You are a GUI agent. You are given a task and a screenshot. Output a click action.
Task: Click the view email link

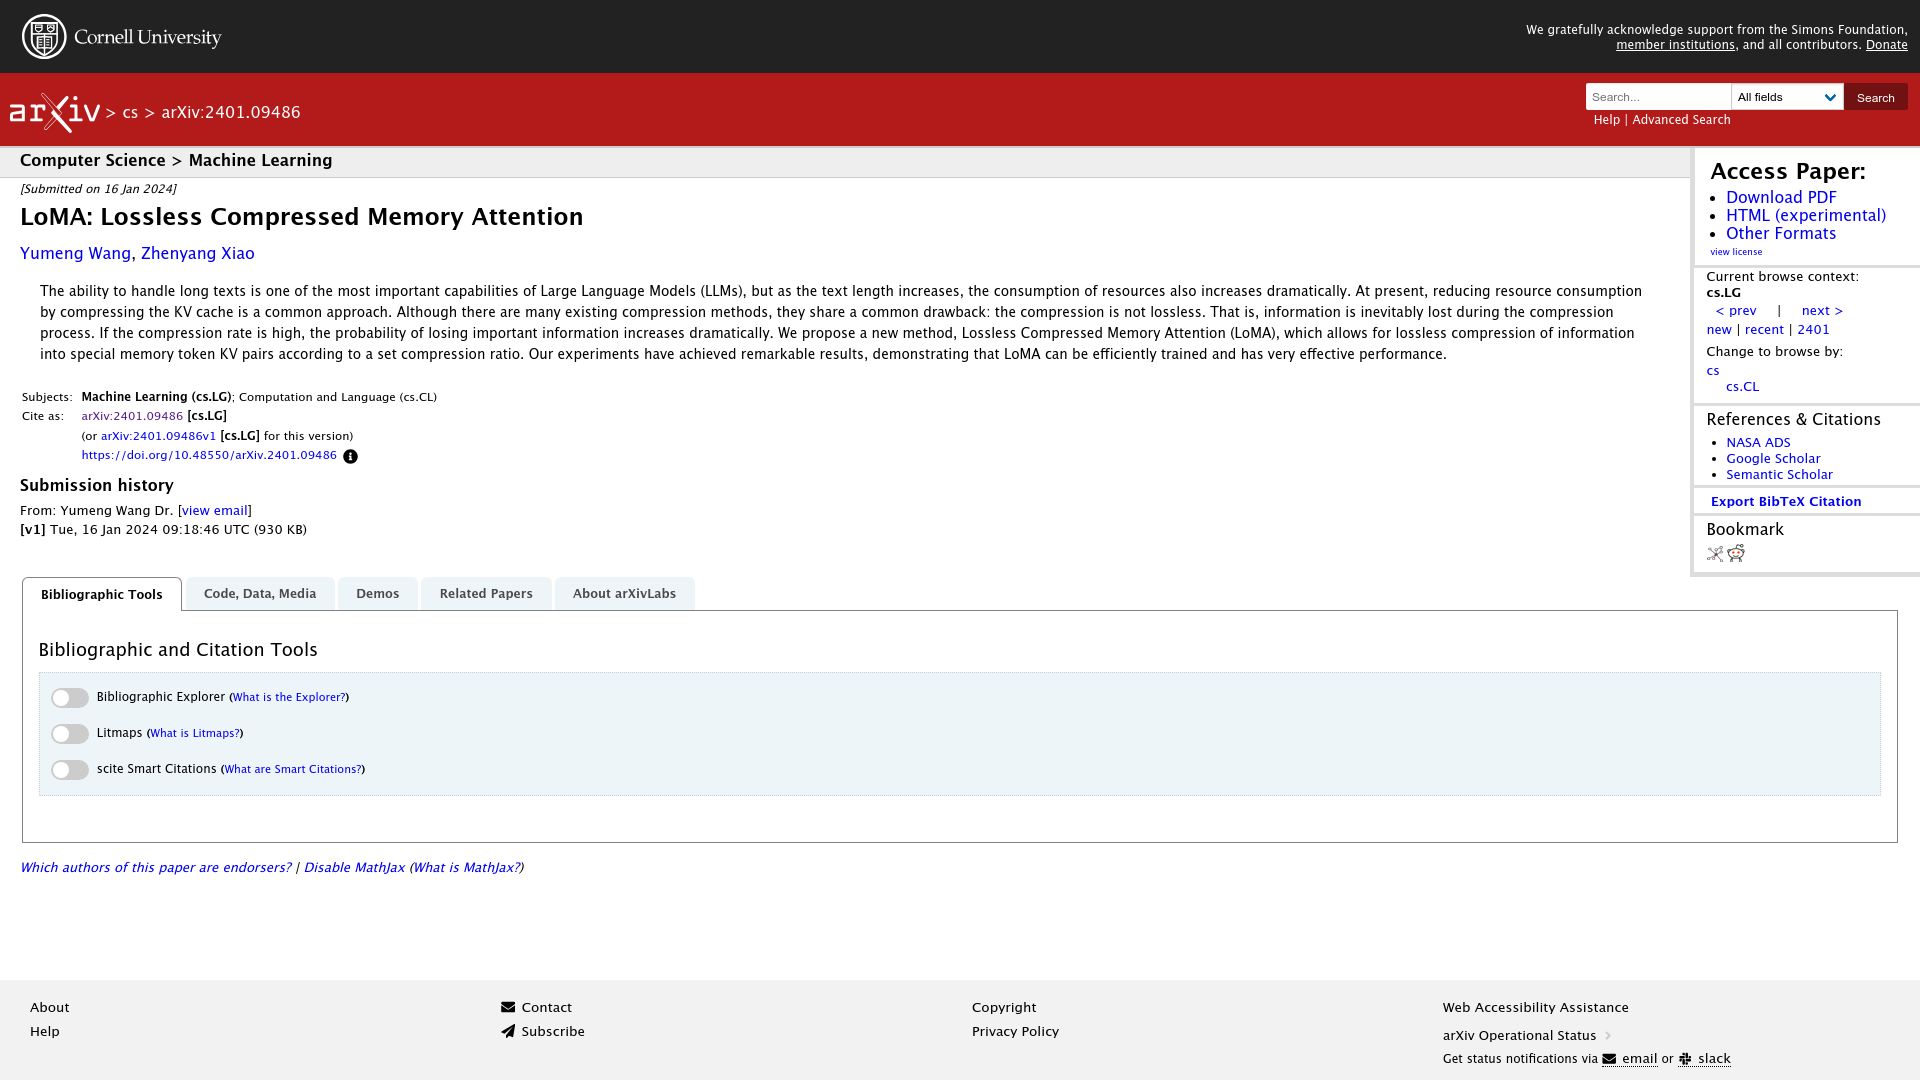click(215, 511)
